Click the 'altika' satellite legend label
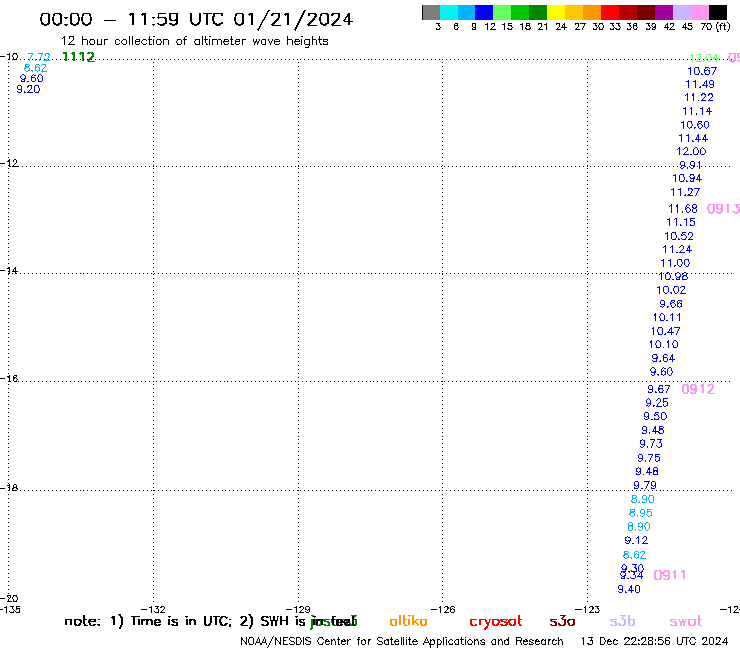740x650 pixels. (x=408, y=621)
